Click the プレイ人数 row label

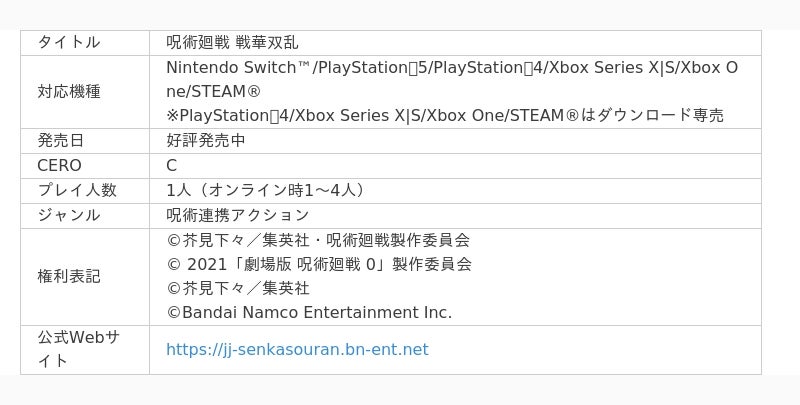click(x=77, y=190)
